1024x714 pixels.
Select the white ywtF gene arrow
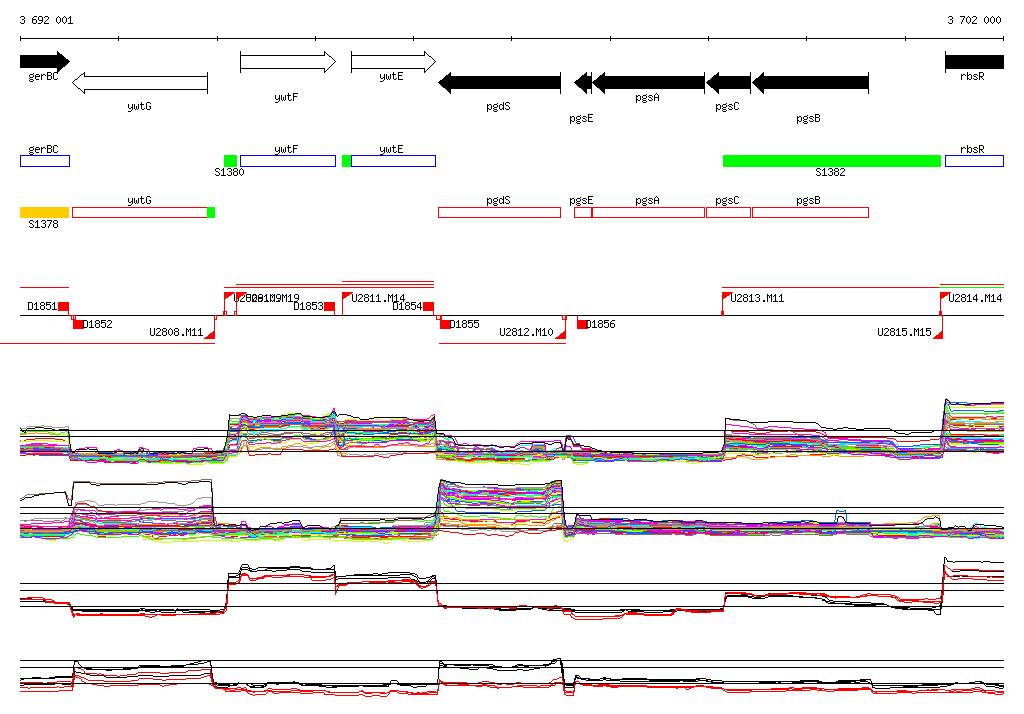click(x=288, y=62)
